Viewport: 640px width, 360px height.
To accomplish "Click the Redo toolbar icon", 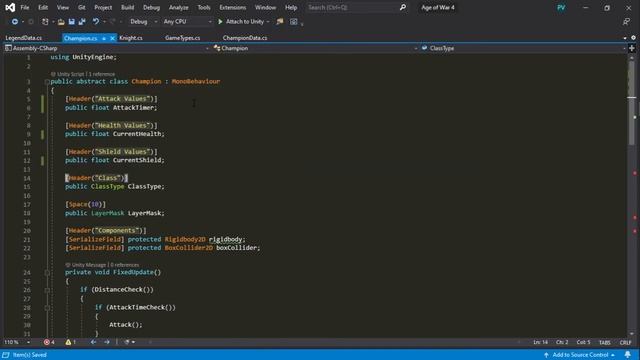I will [112, 22].
